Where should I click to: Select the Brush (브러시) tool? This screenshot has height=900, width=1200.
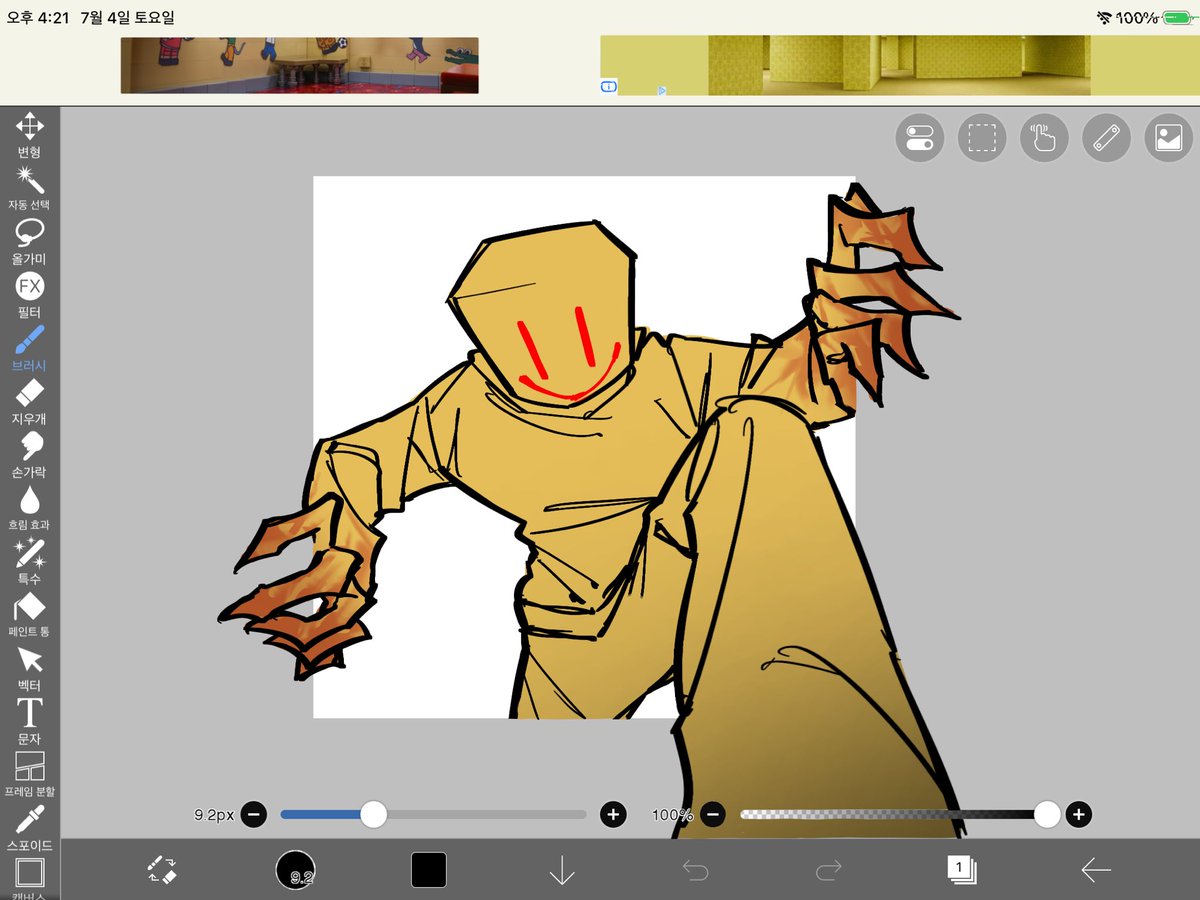point(30,349)
